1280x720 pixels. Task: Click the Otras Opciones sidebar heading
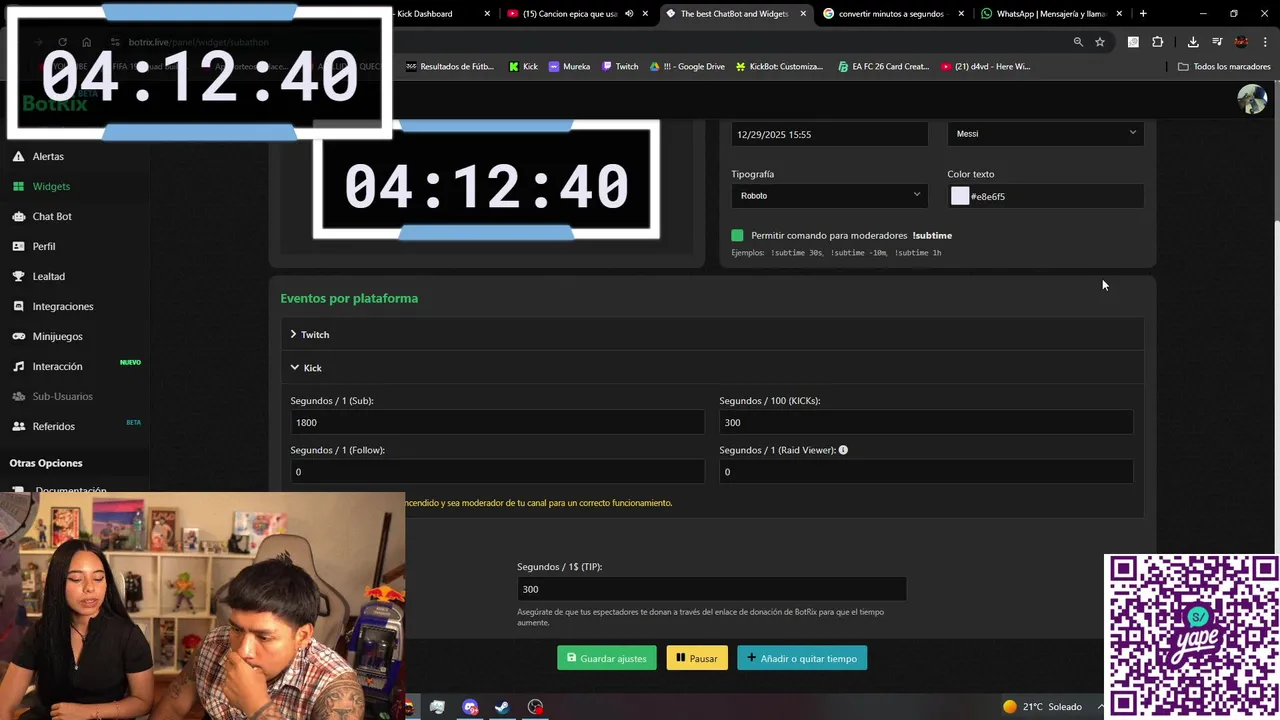[x=46, y=463]
